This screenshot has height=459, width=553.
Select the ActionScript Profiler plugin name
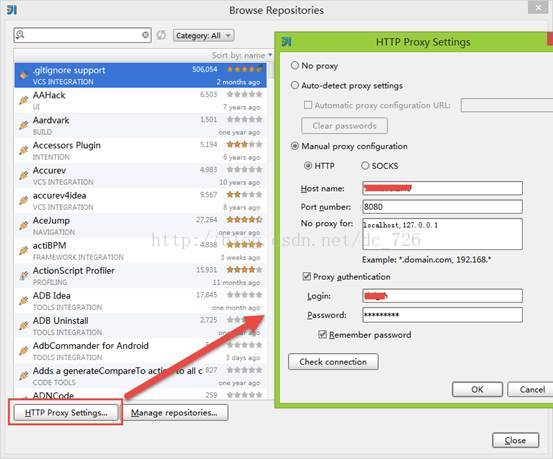(74, 271)
